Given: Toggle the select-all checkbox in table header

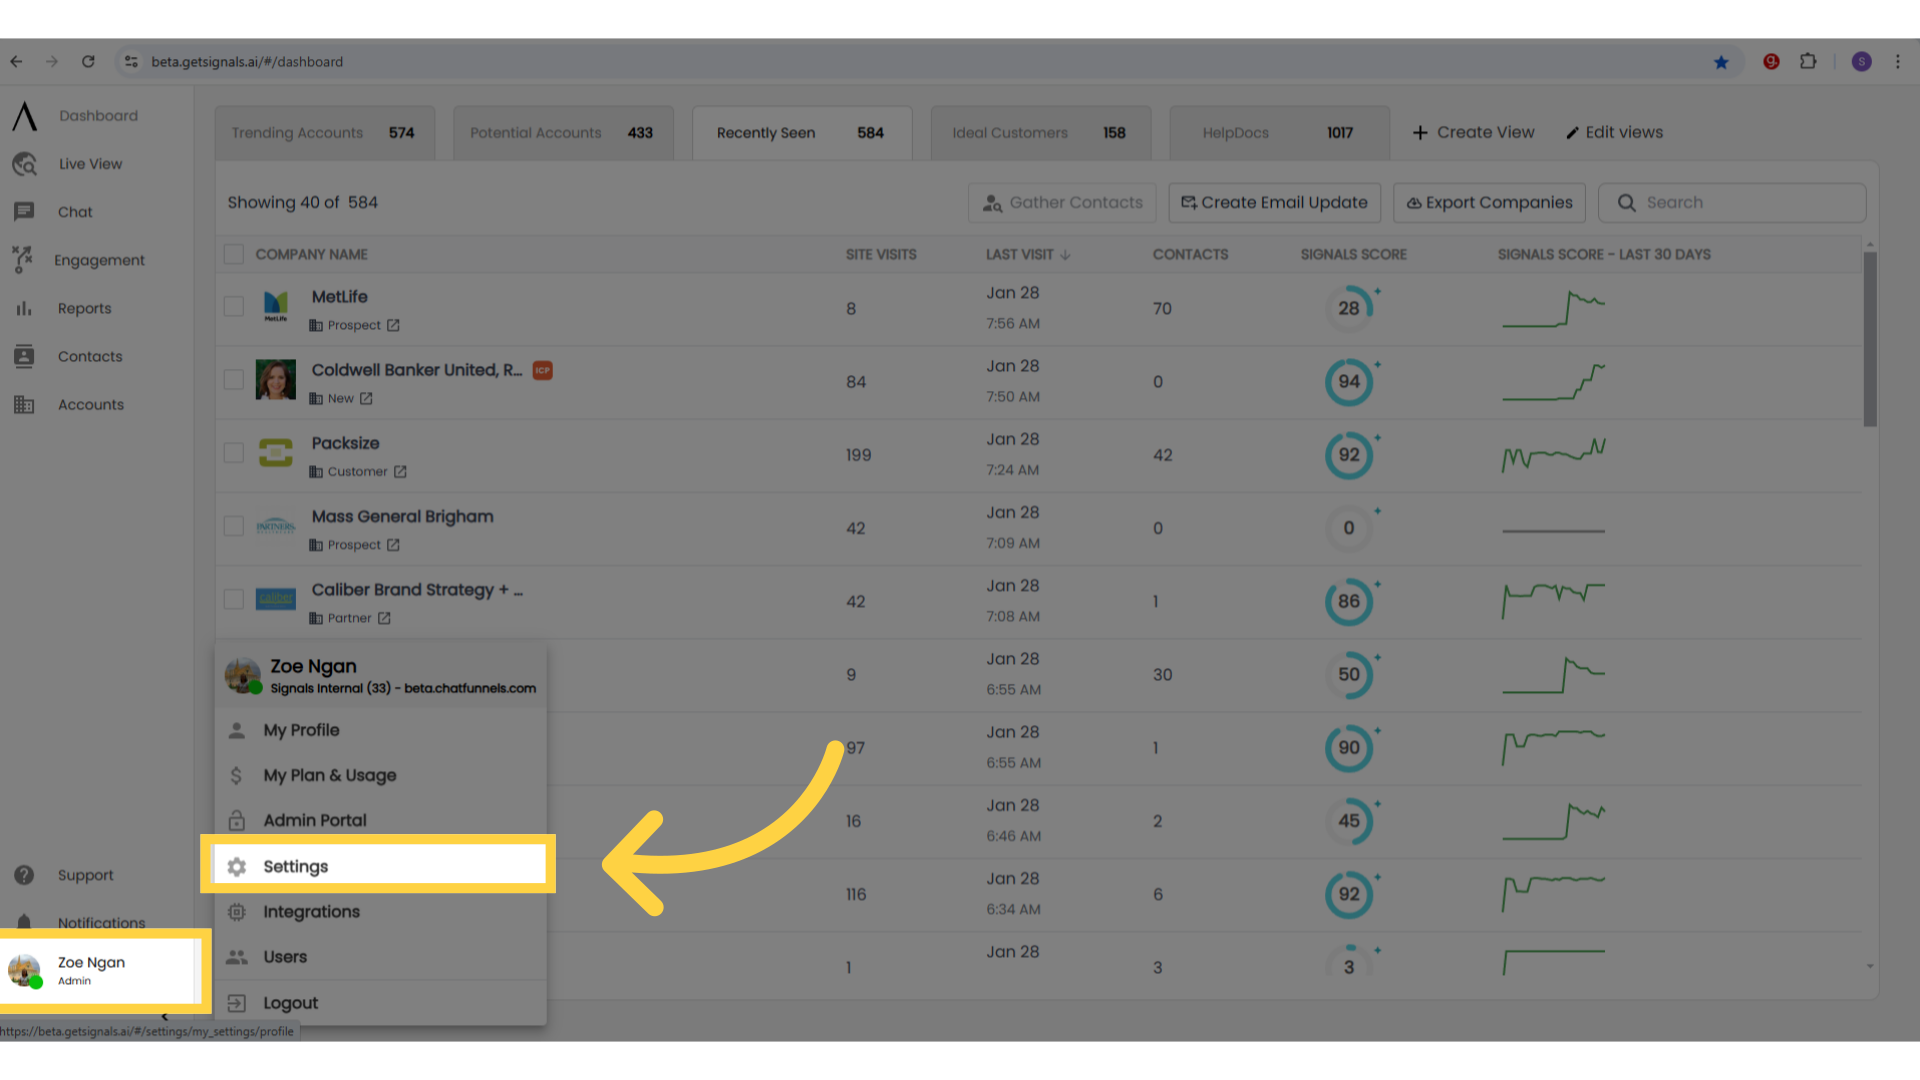Looking at the screenshot, I should click(x=234, y=254).
